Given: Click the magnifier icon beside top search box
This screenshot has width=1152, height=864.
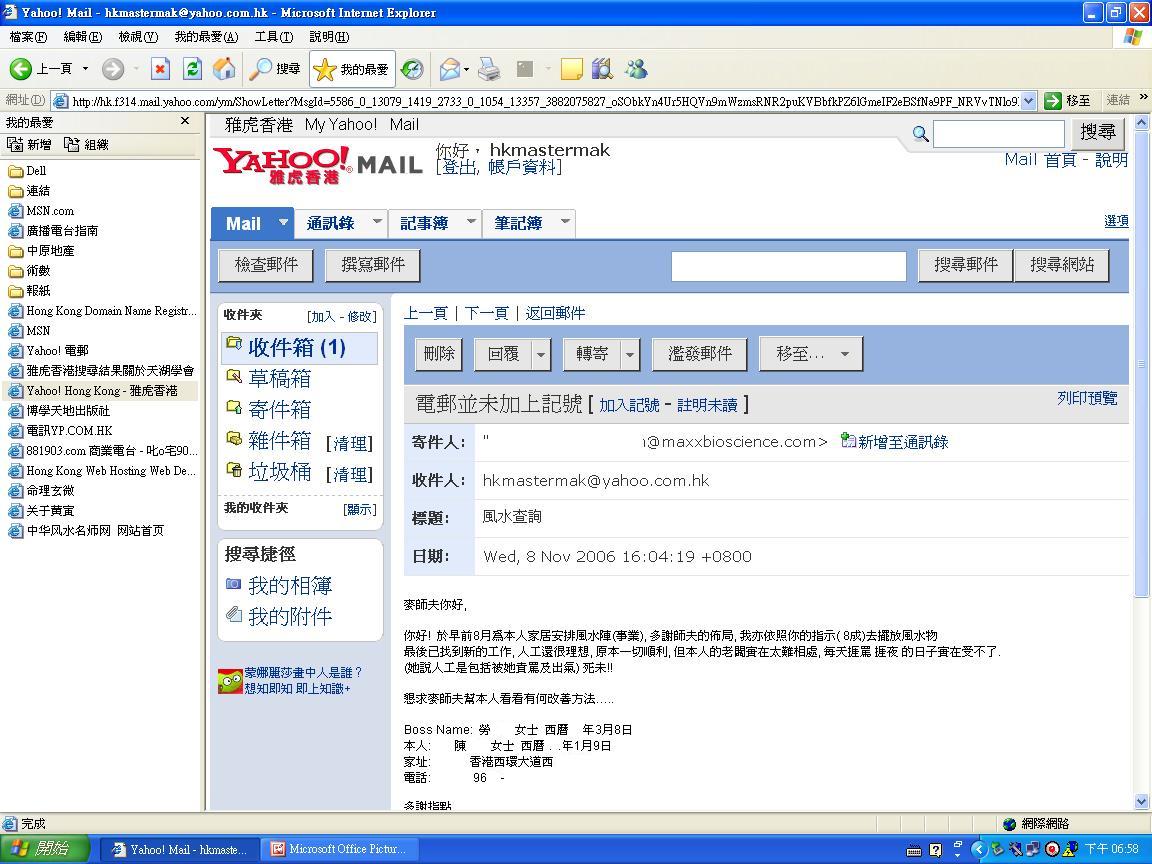Looking at the screenshot, I should coord(920,134).
